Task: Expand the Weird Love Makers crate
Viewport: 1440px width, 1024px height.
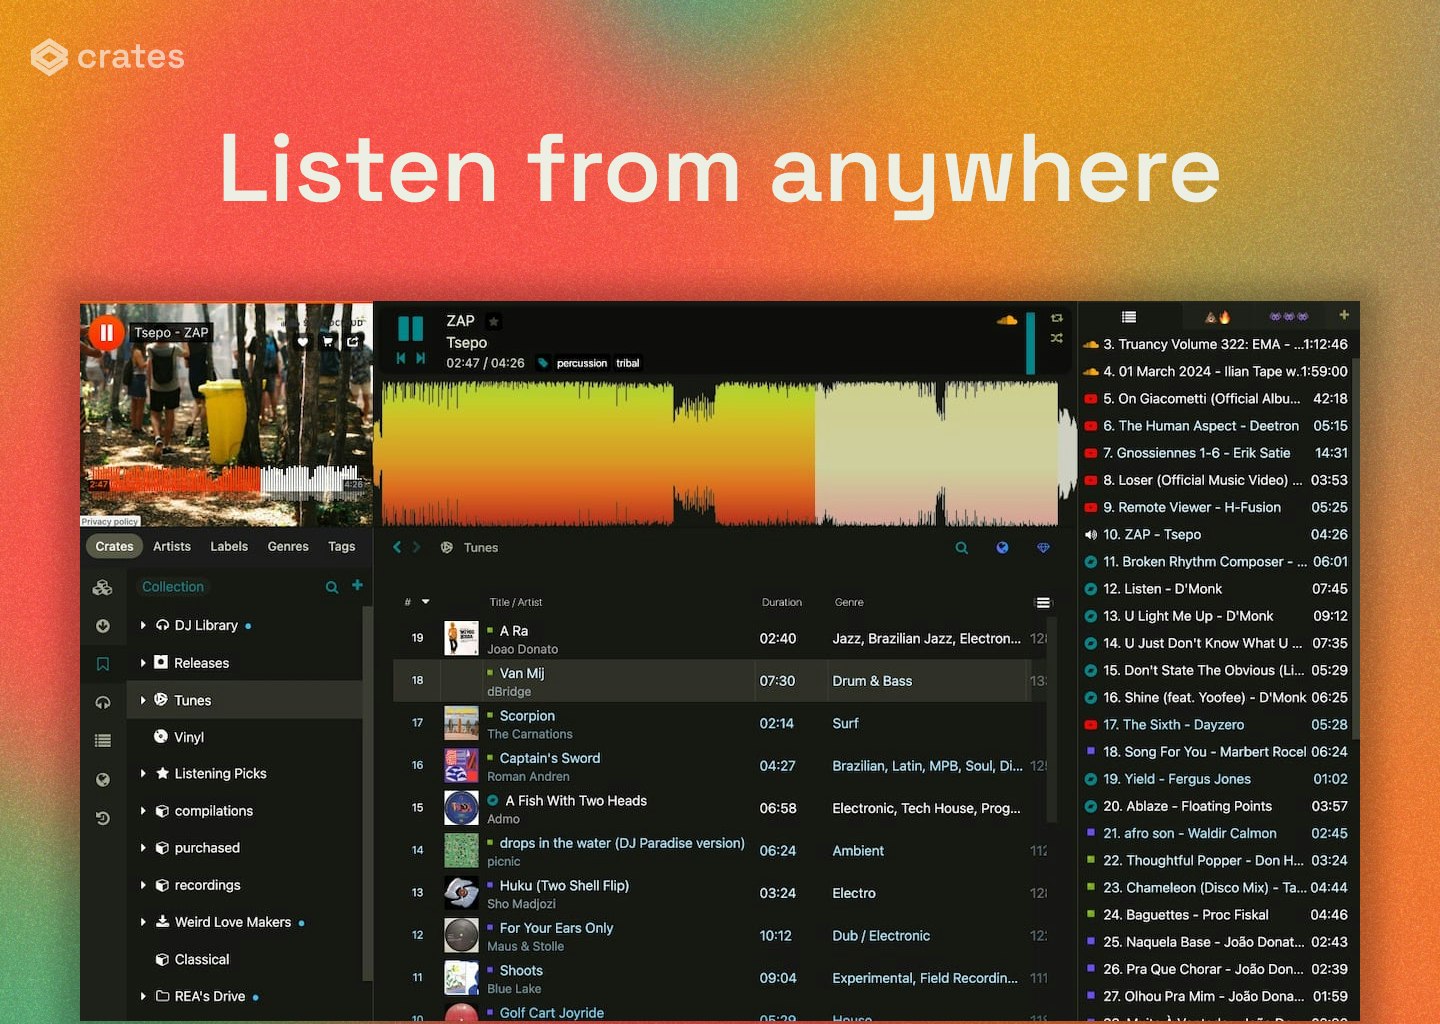Action: tap(143, 922)
